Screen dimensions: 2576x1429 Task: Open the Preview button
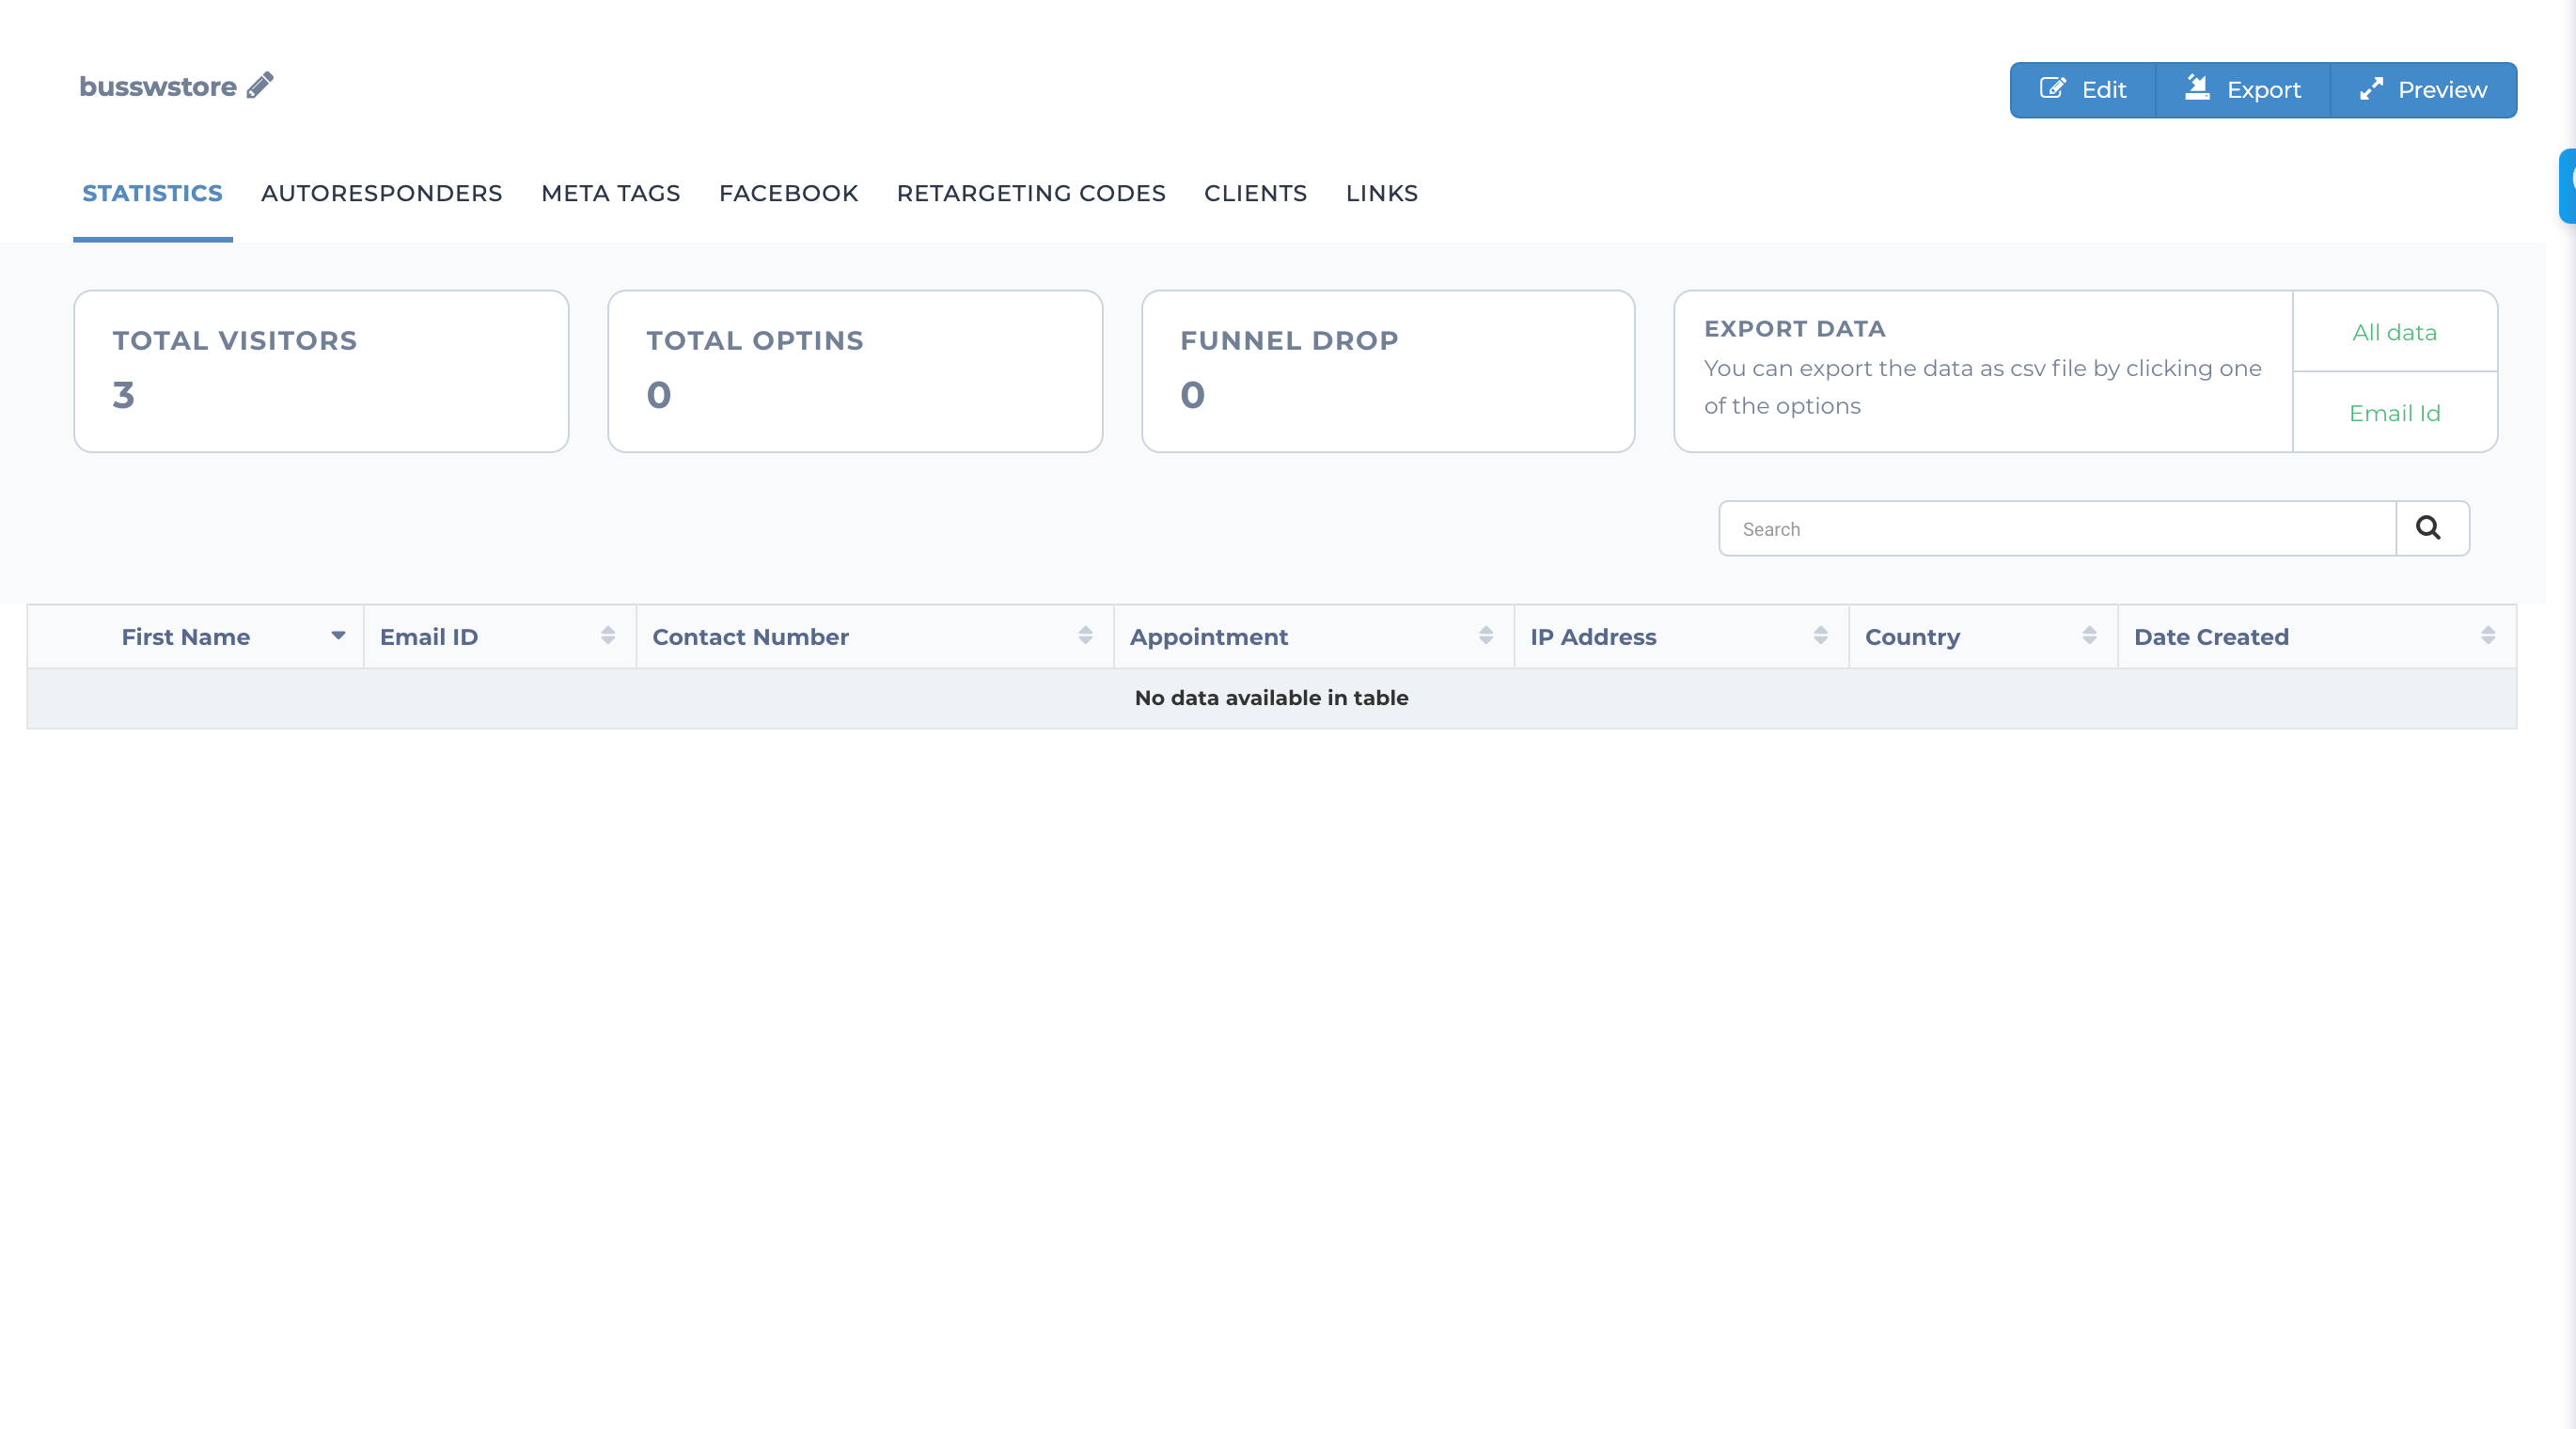point(2423,90)
